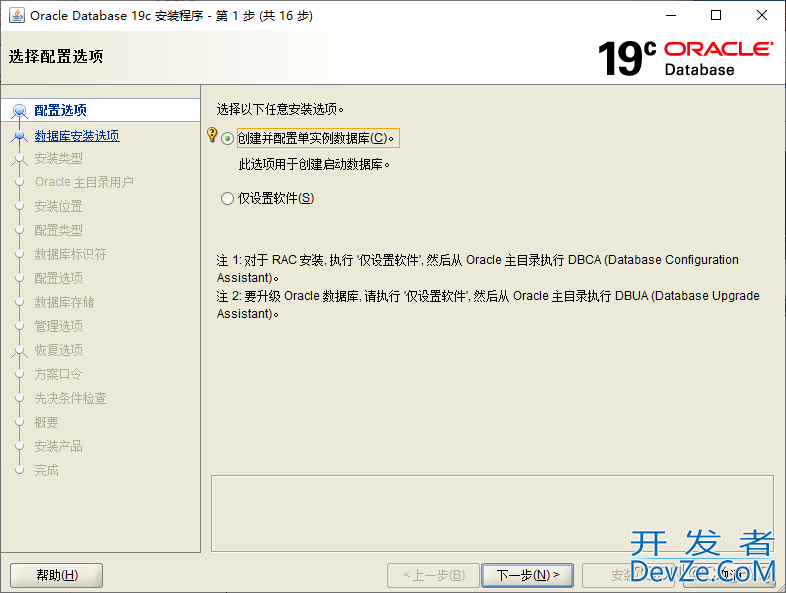The height and width of the screenshot is (593, 786).
Task: Click 数据库存储 step in sidebar
Action: click(64, 302)
